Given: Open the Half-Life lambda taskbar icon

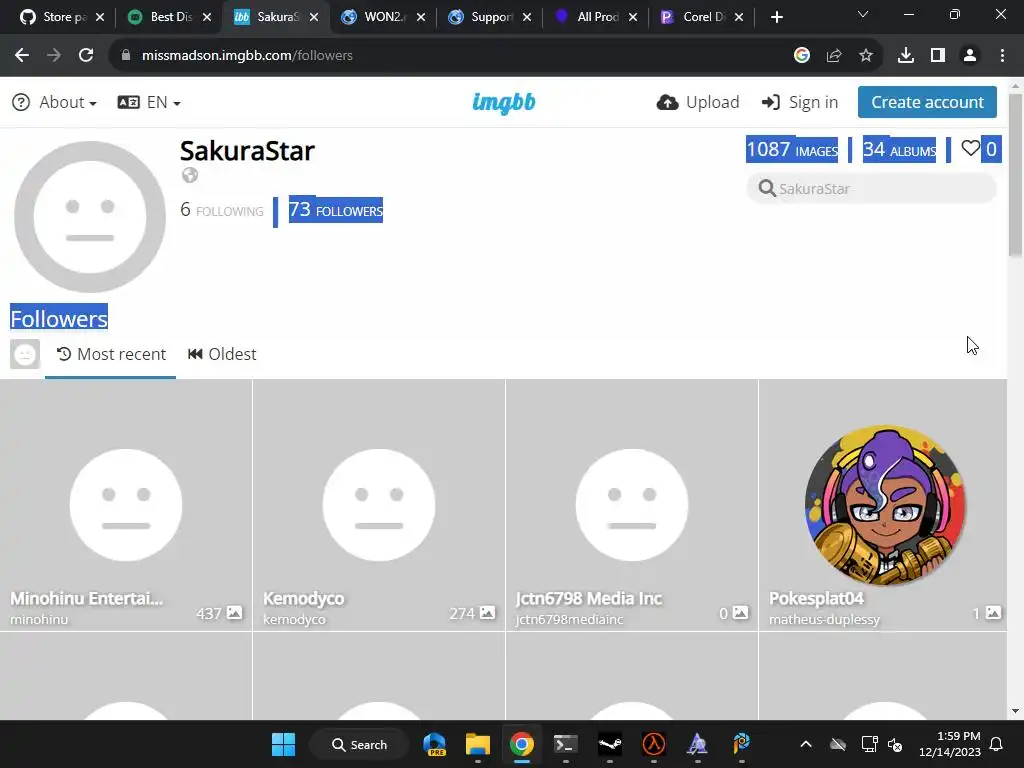Looking at the screenshot, I should tap(654, 744).
